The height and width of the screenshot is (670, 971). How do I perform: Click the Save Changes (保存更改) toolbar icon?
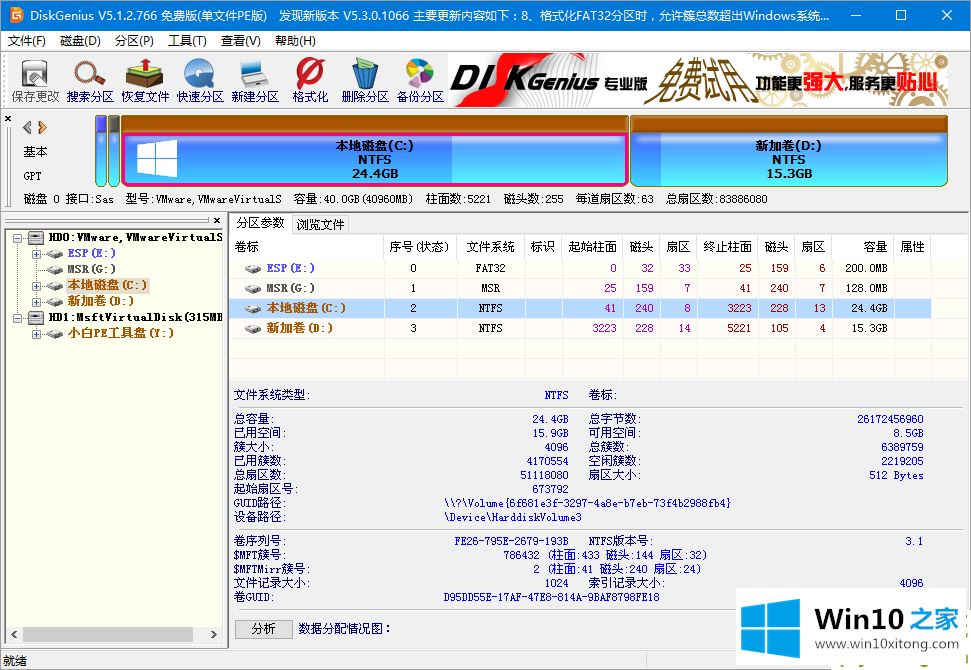[35, 80]
